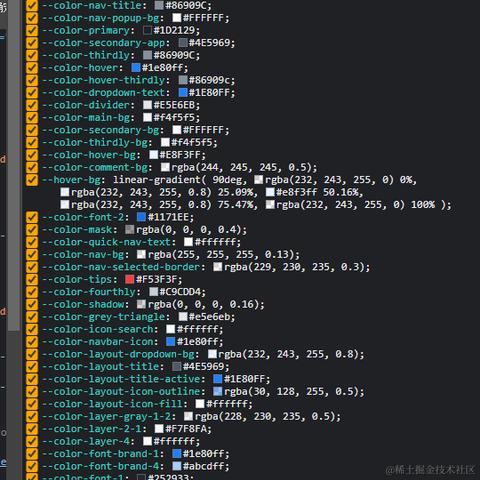Toggle the --color-shadow checkbox
This screenshot has height=480, width=480.
click(x=32, y=304)
